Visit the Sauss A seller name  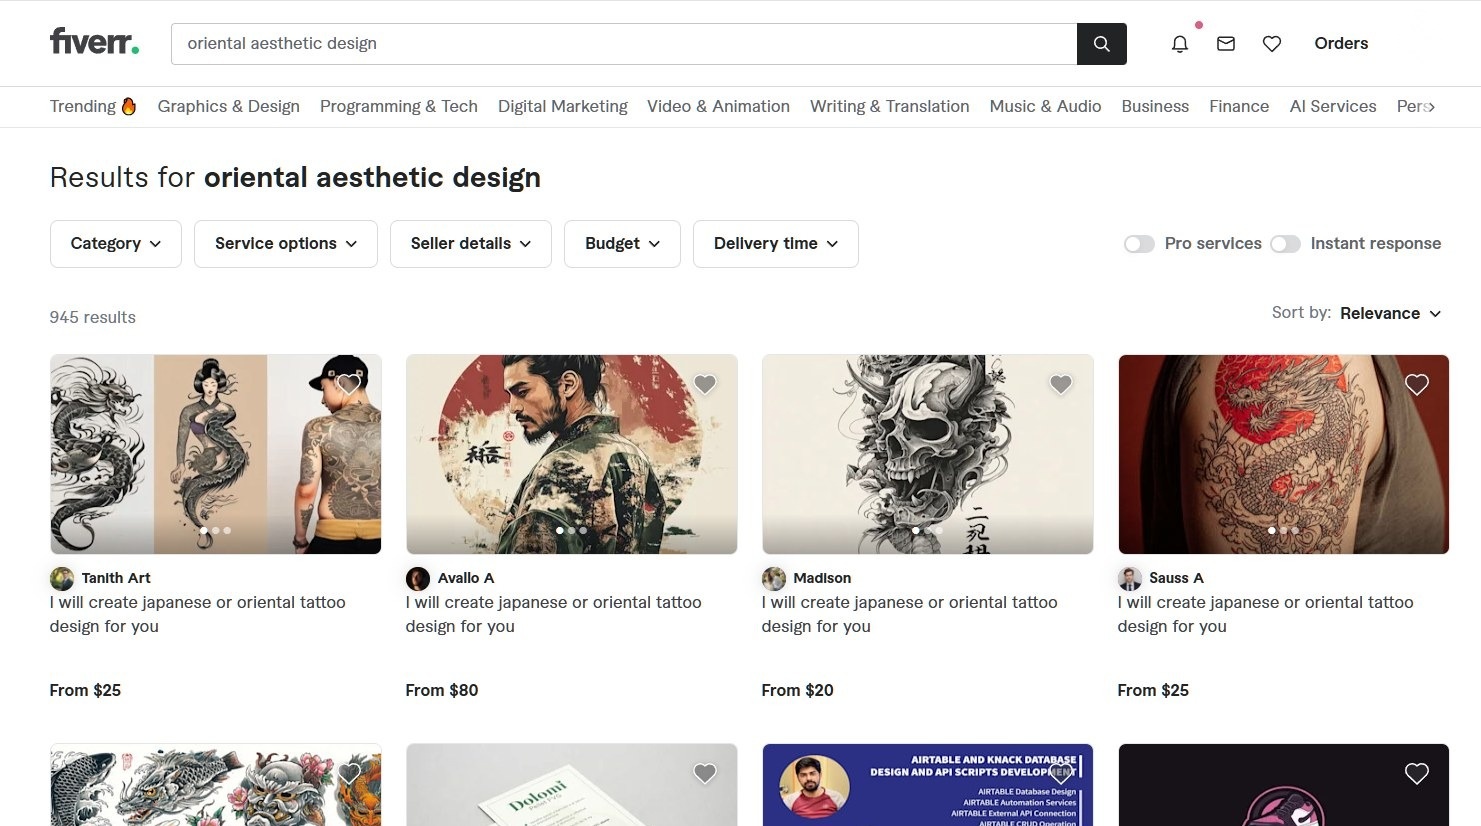click(x=1176, y=578)
